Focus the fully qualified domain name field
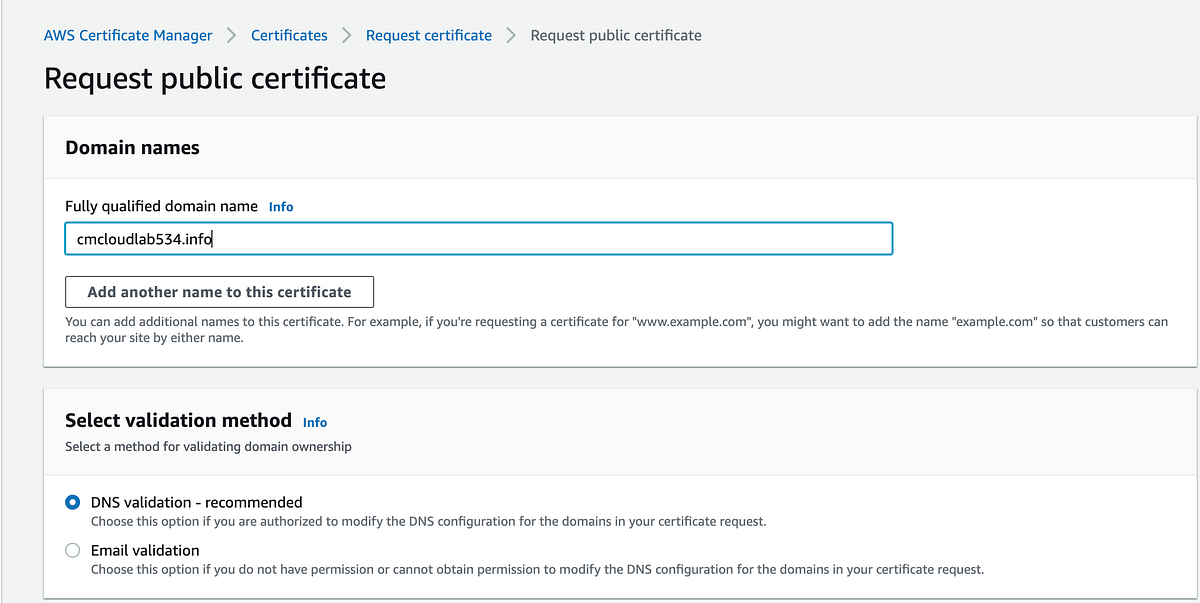1200x603 pixels. coord(478,238)
